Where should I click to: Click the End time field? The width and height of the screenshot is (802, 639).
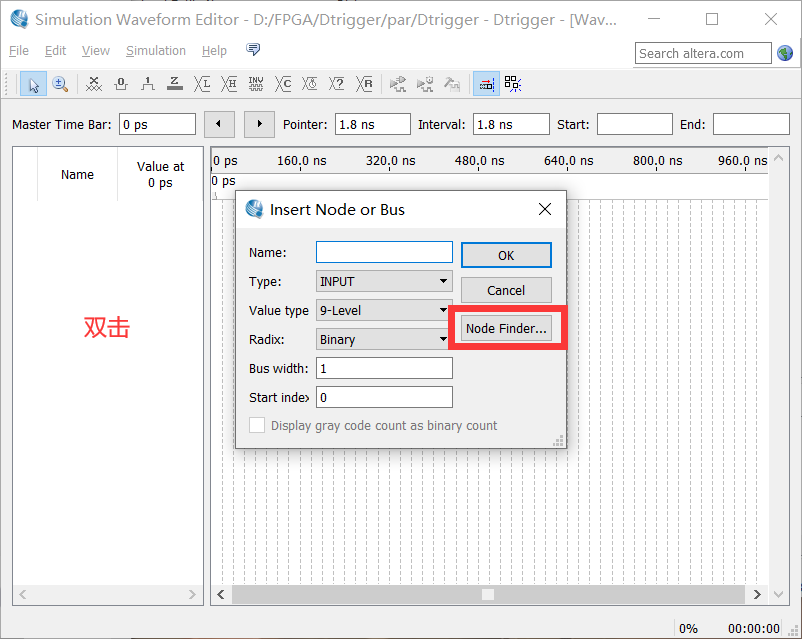[x=751, y=124]
